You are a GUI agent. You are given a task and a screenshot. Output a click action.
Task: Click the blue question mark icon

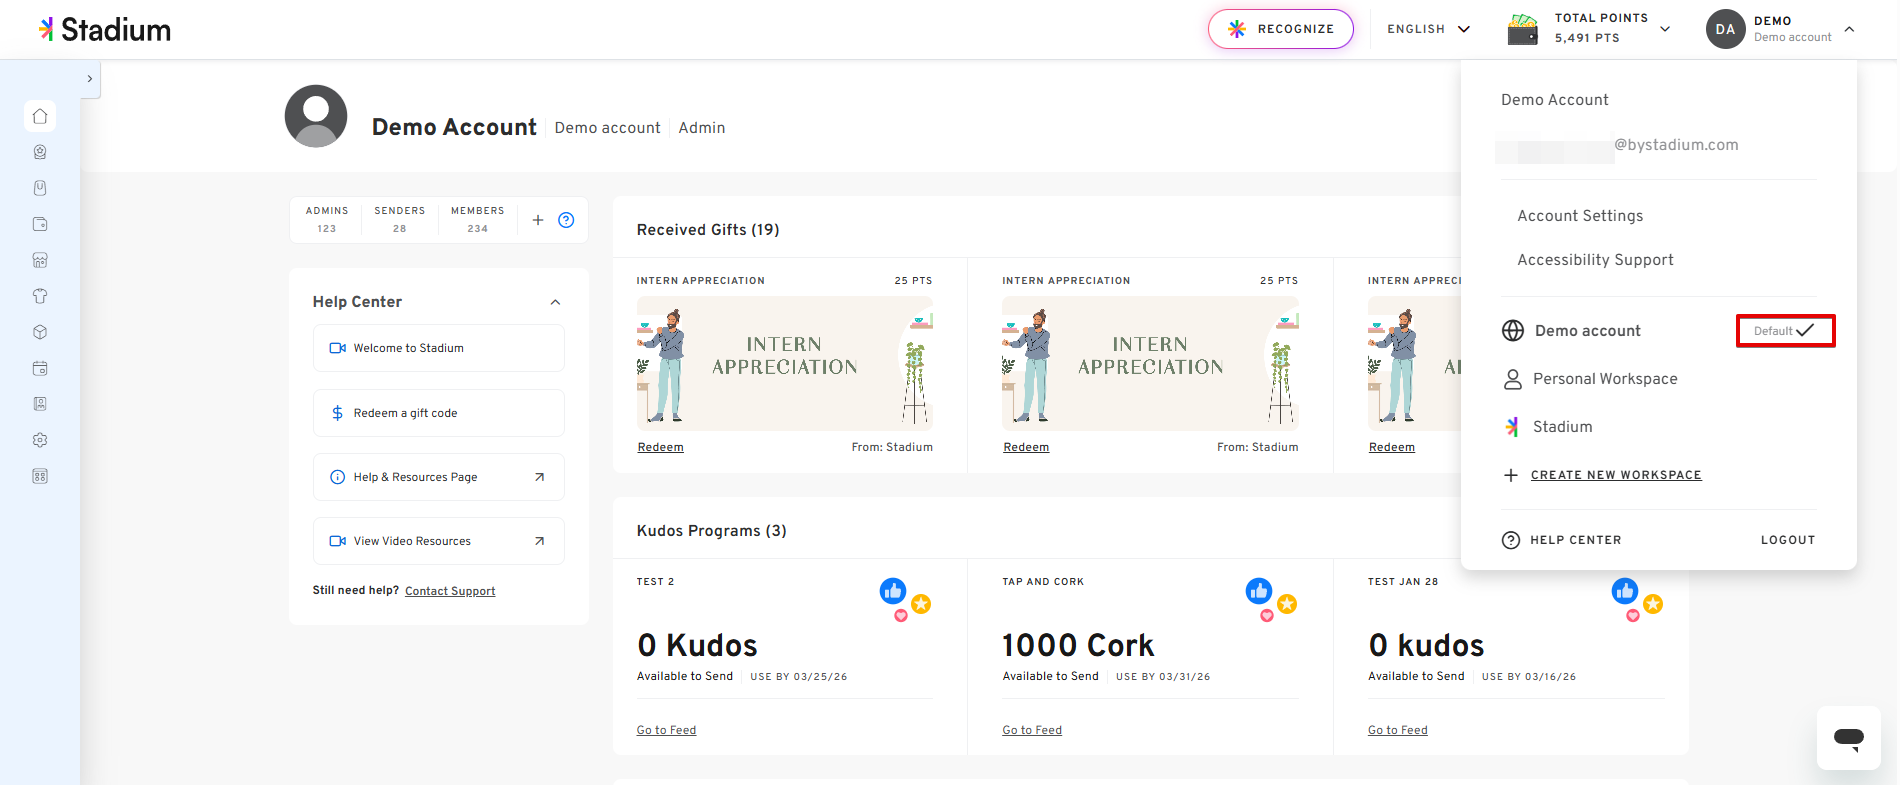click(x=566, y=220)
